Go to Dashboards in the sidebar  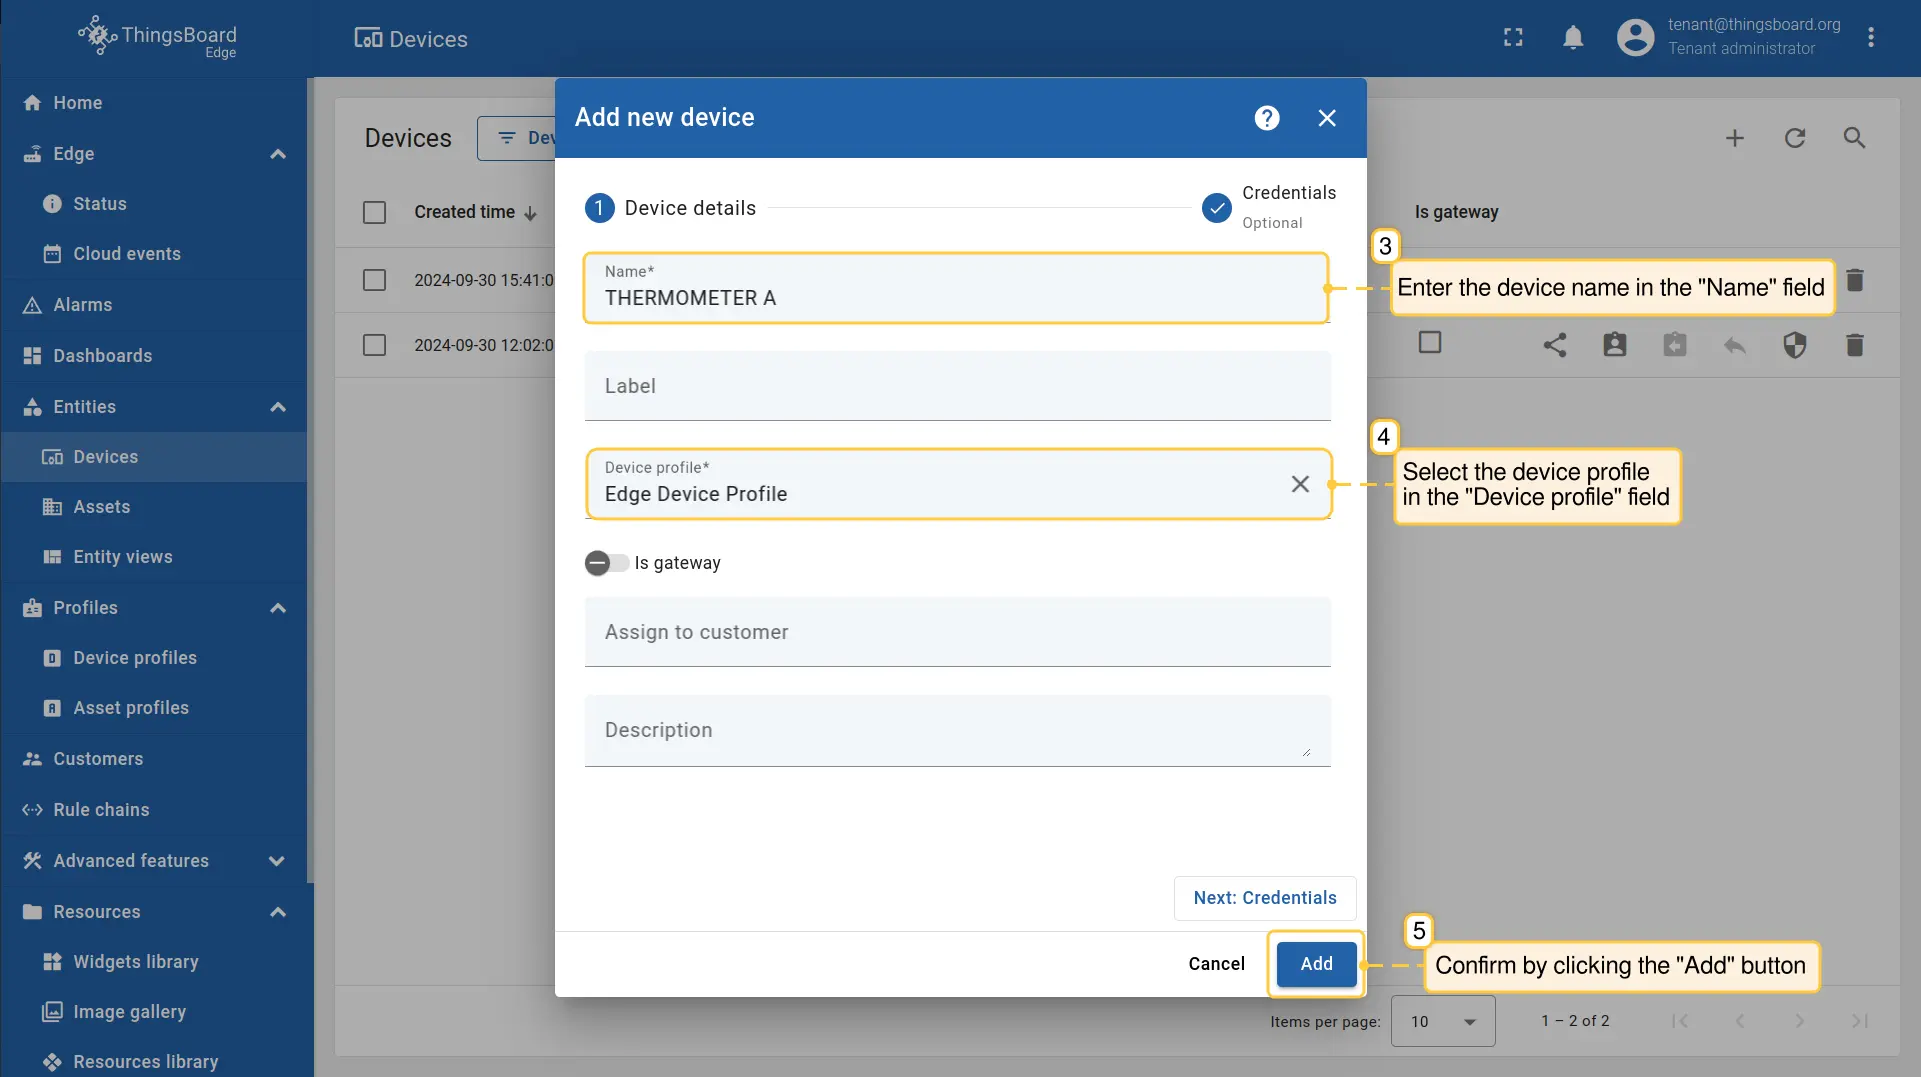point(102,356)
